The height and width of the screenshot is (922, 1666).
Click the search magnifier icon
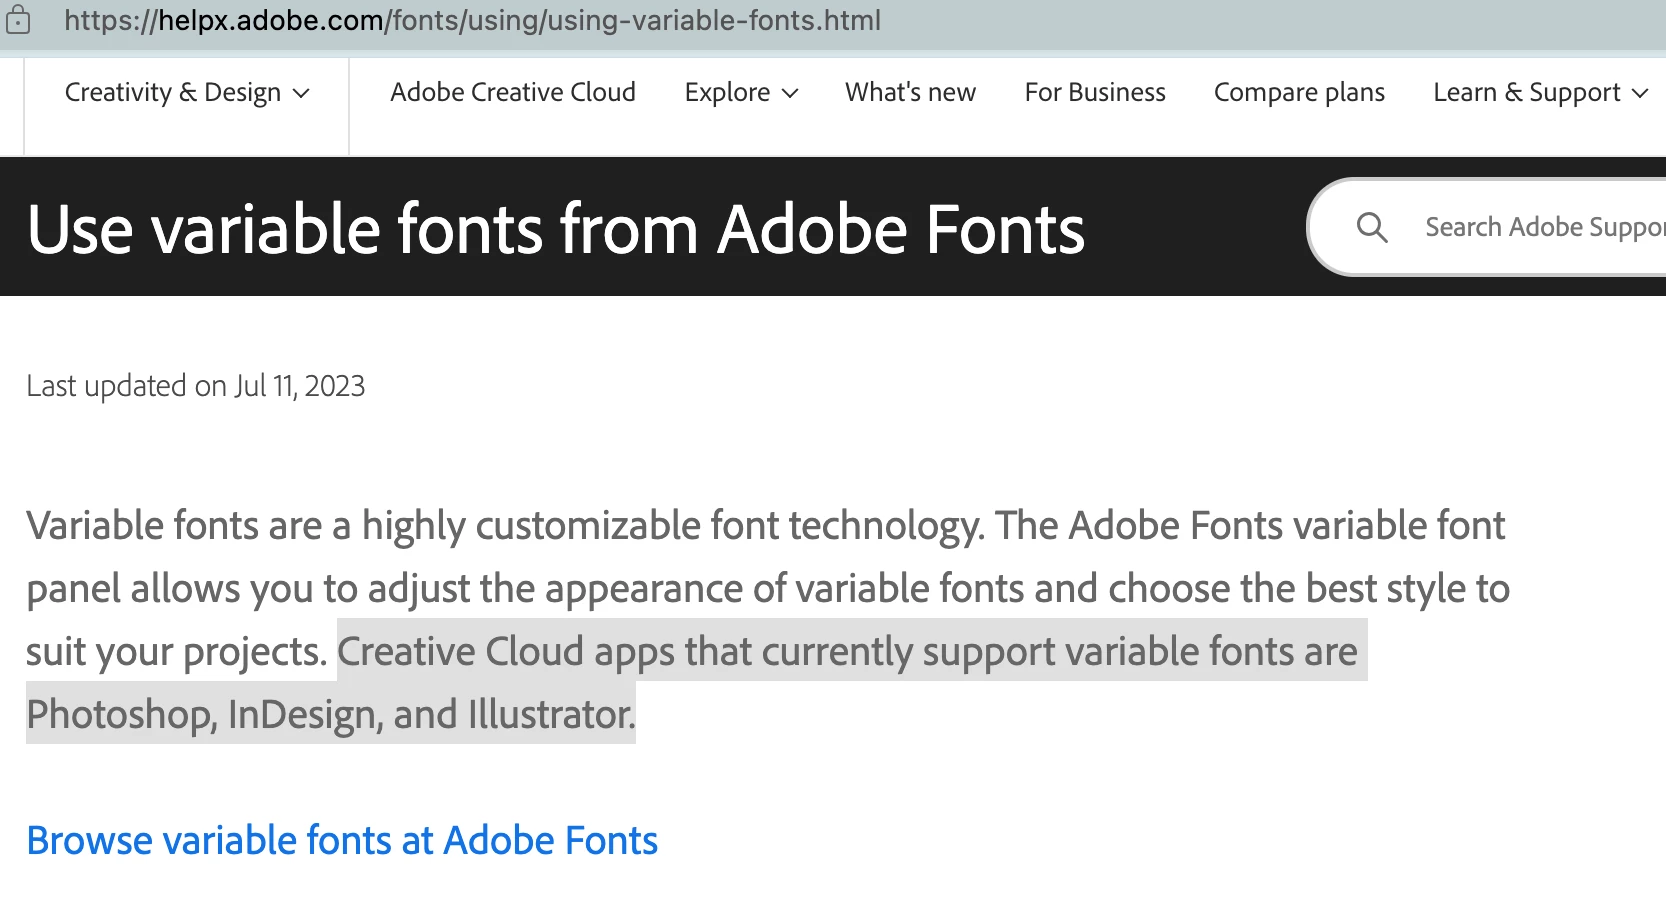click(x=1371, y=228)
